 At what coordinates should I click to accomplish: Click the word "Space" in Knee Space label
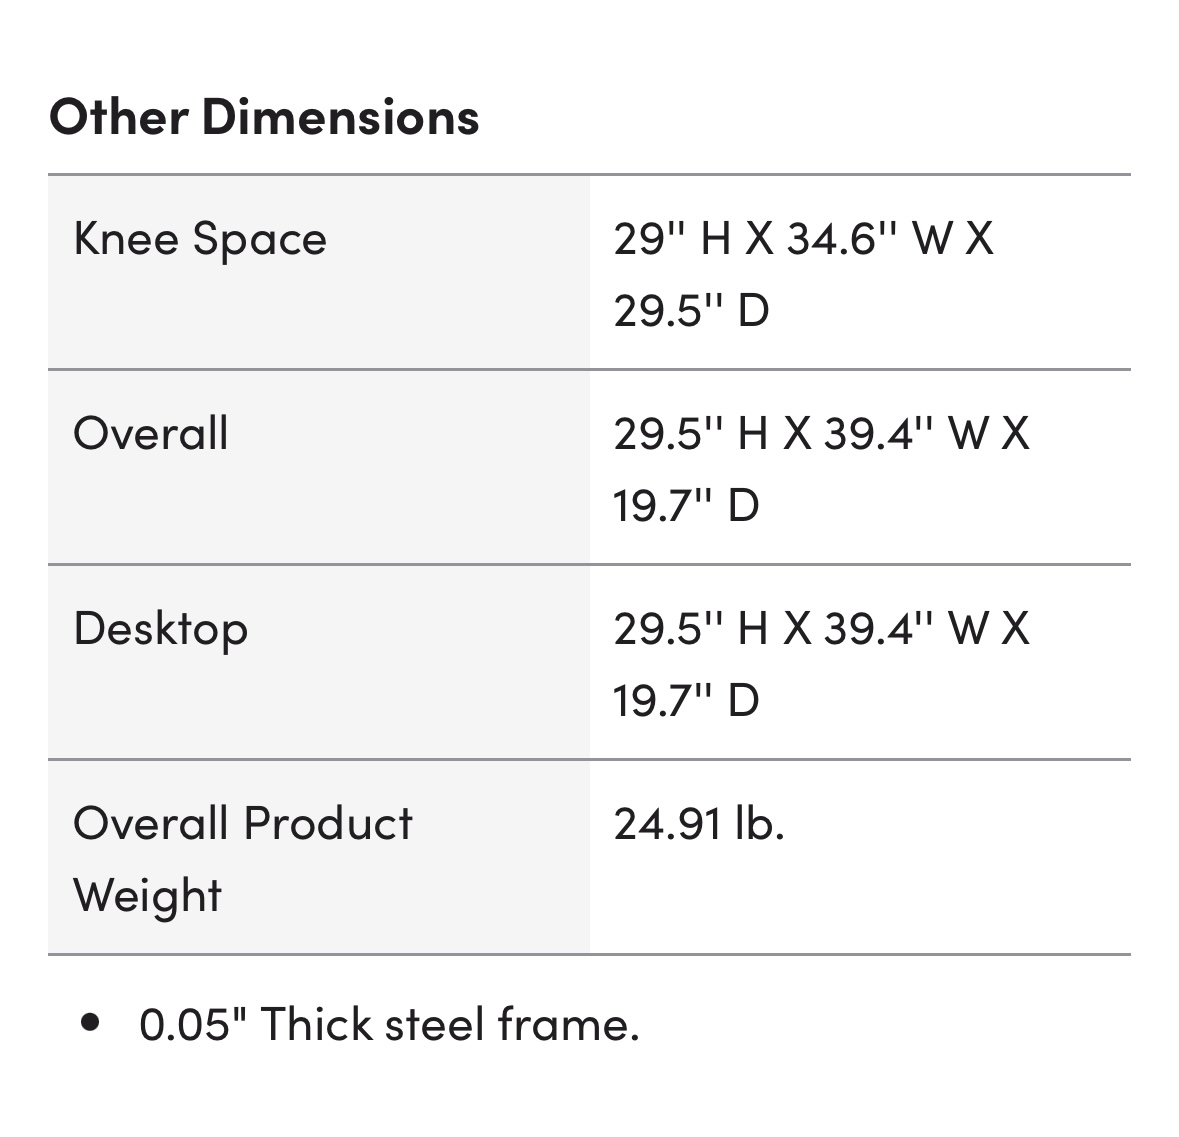coord(260,240)
